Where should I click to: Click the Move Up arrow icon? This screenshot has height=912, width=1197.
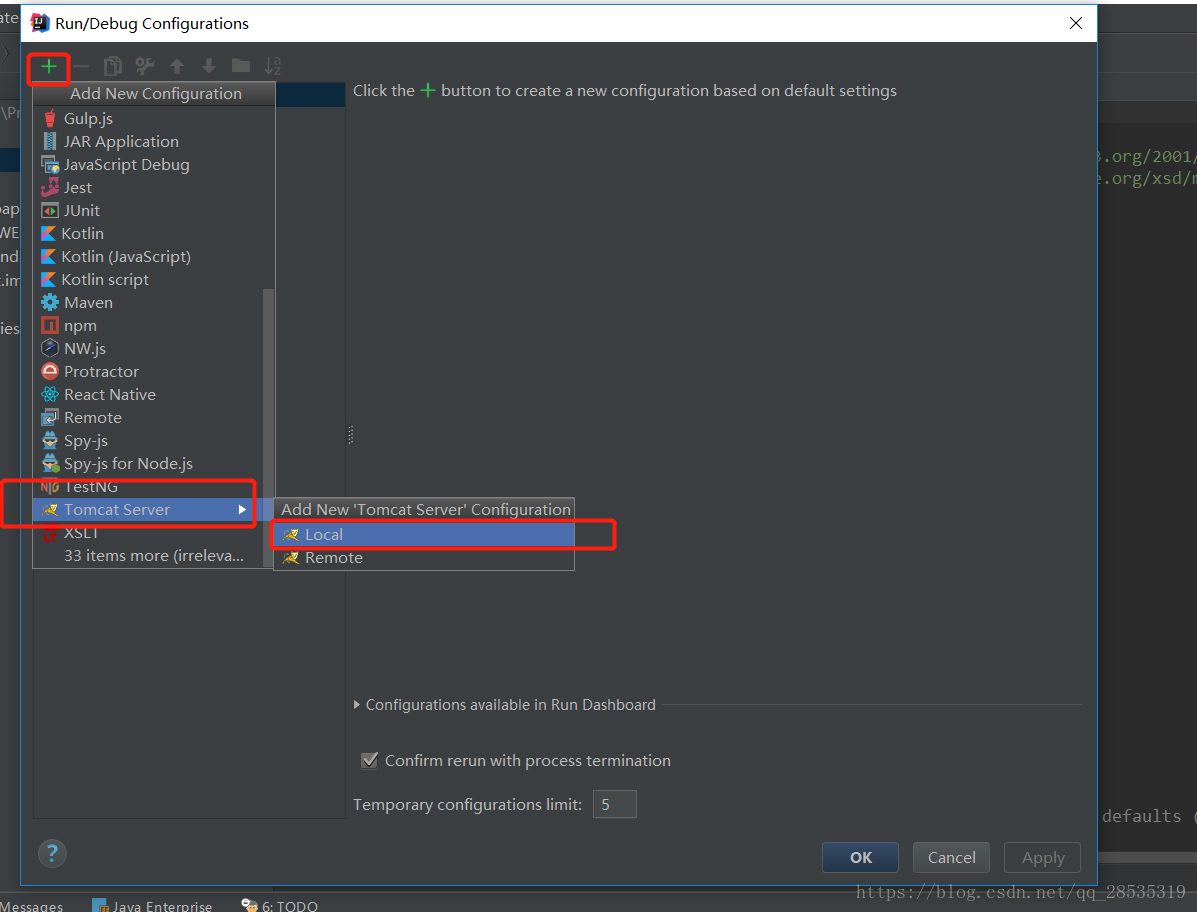pos(177,66)
